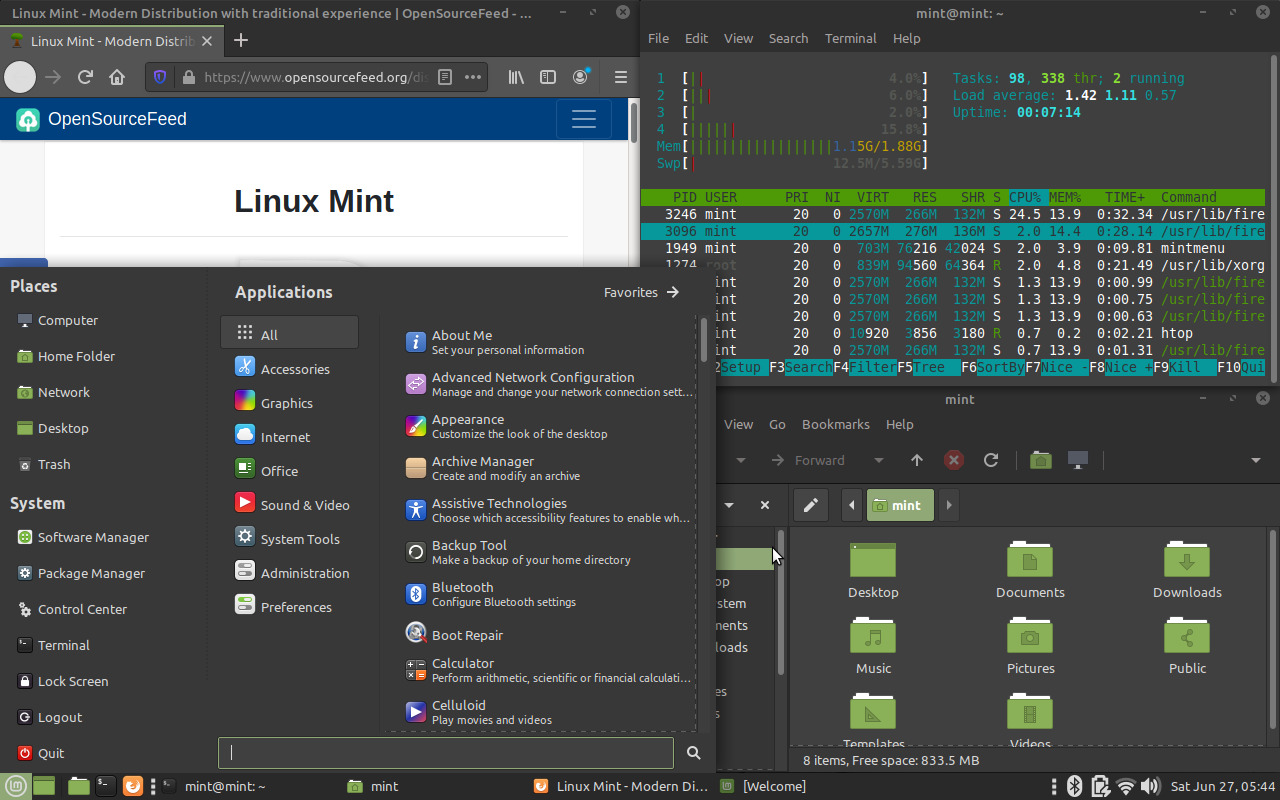
Task: Open the Search menu in the terminal
Action: [x=788, y=38]
